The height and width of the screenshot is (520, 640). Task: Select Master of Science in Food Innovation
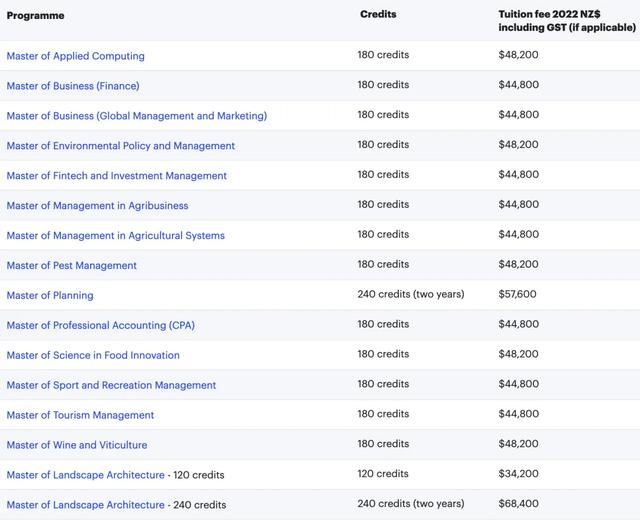click(93, 355)
